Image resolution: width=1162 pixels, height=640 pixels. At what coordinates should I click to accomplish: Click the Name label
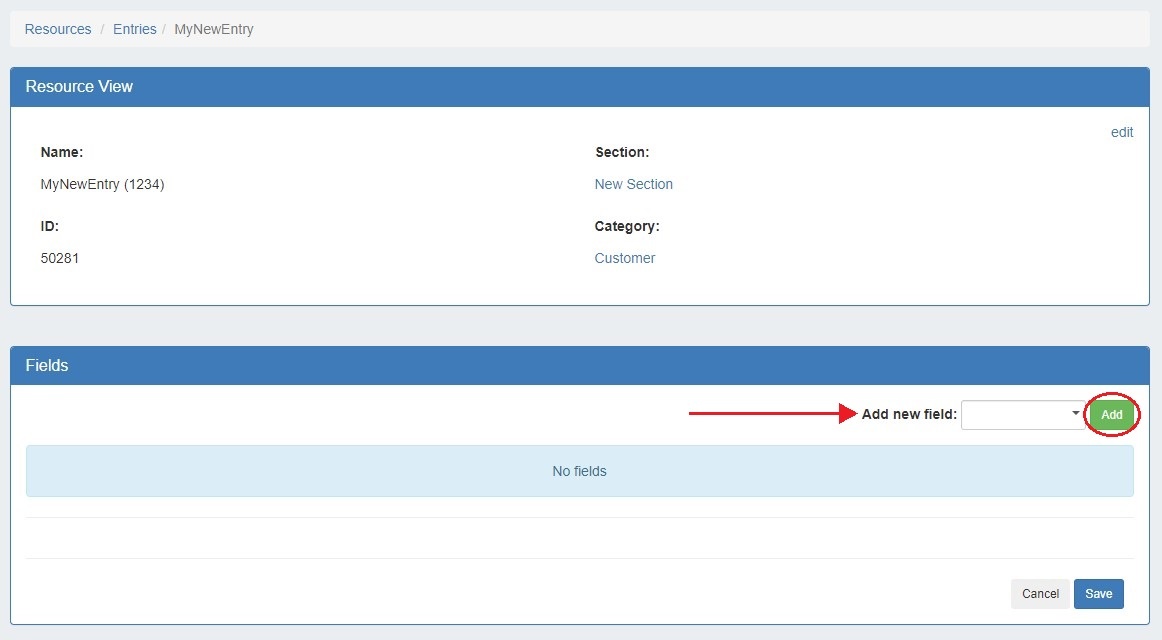pos(61,152)
